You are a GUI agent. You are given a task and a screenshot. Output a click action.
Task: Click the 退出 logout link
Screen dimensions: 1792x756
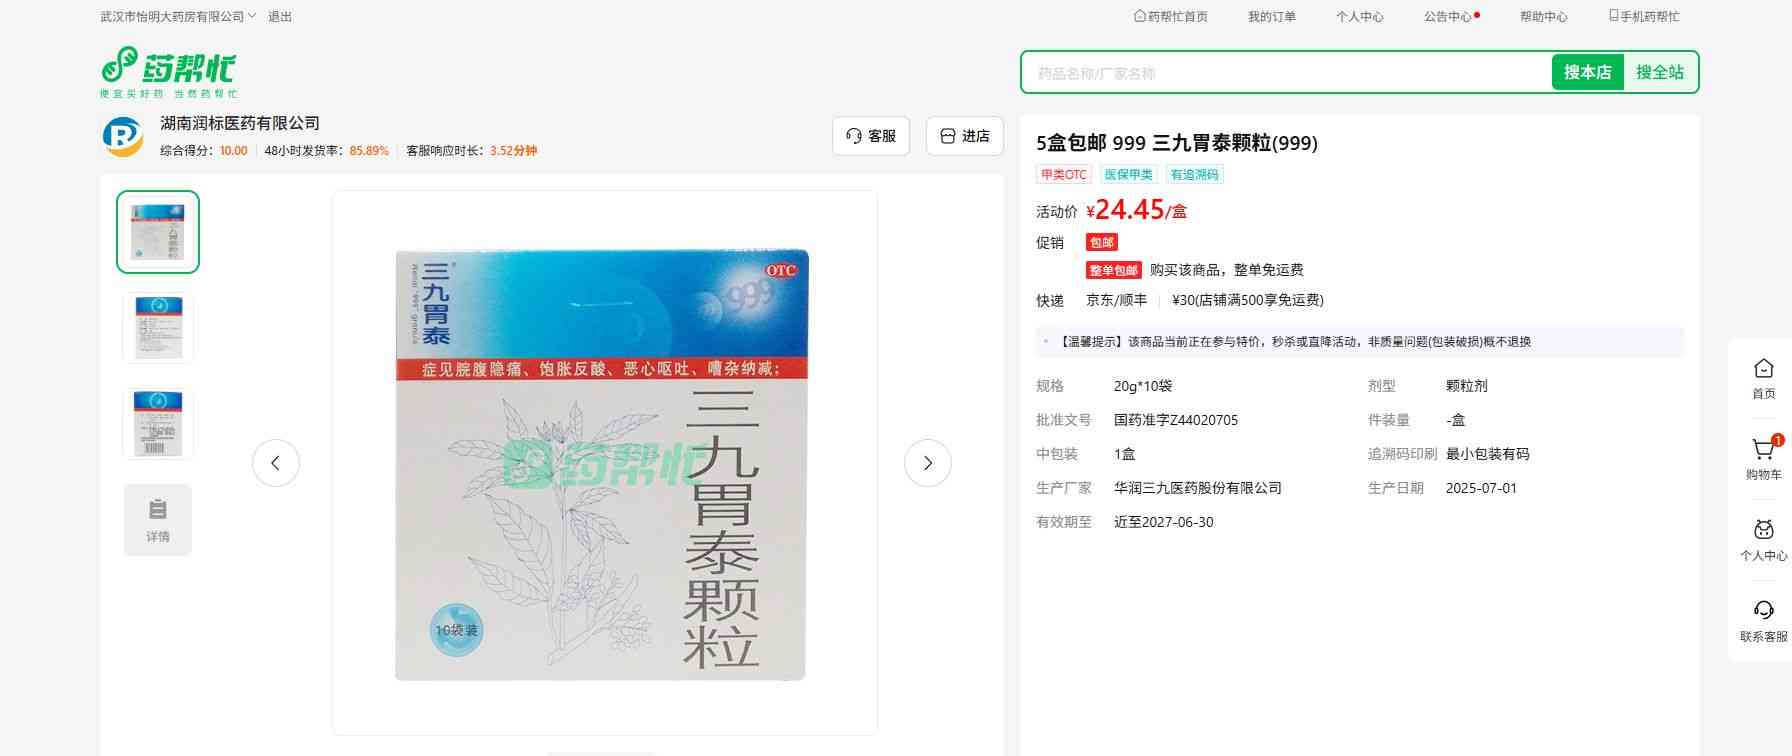pyautogui.click(x=280, y=17)
